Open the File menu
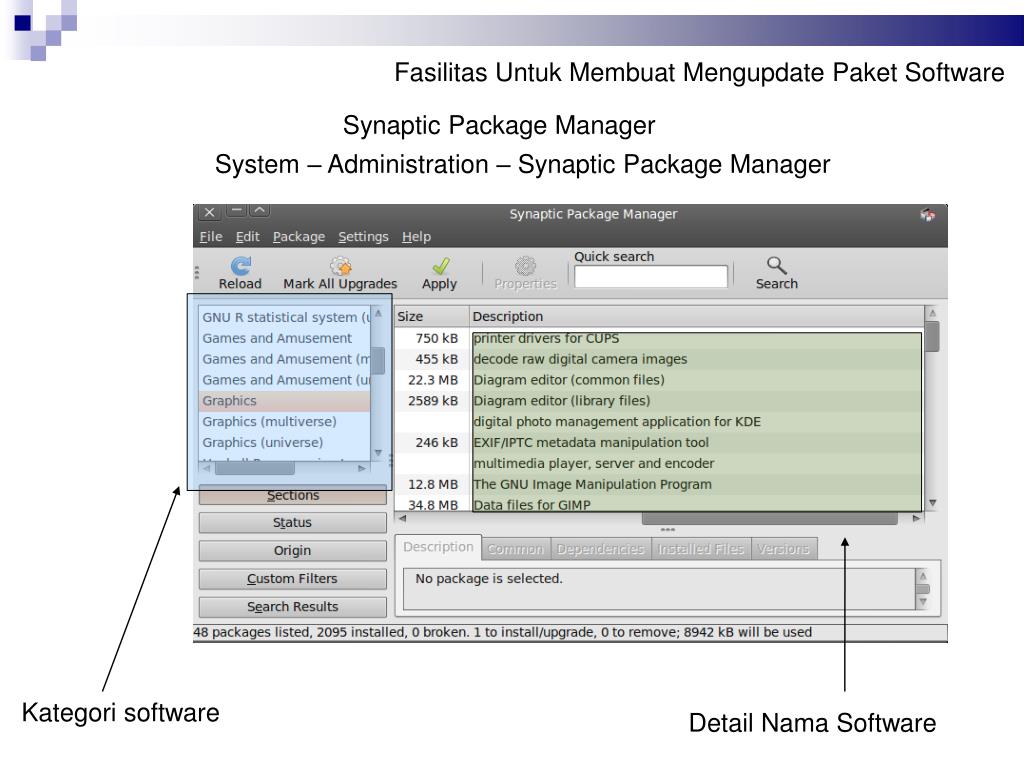 [211, 236]
